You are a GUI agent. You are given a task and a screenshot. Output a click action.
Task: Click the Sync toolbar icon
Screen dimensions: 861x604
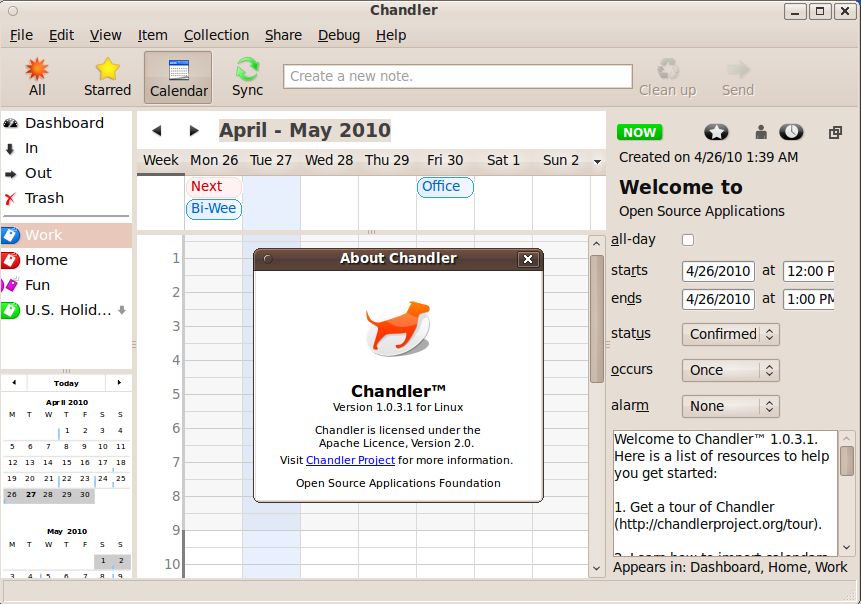(x=247, y=77)
